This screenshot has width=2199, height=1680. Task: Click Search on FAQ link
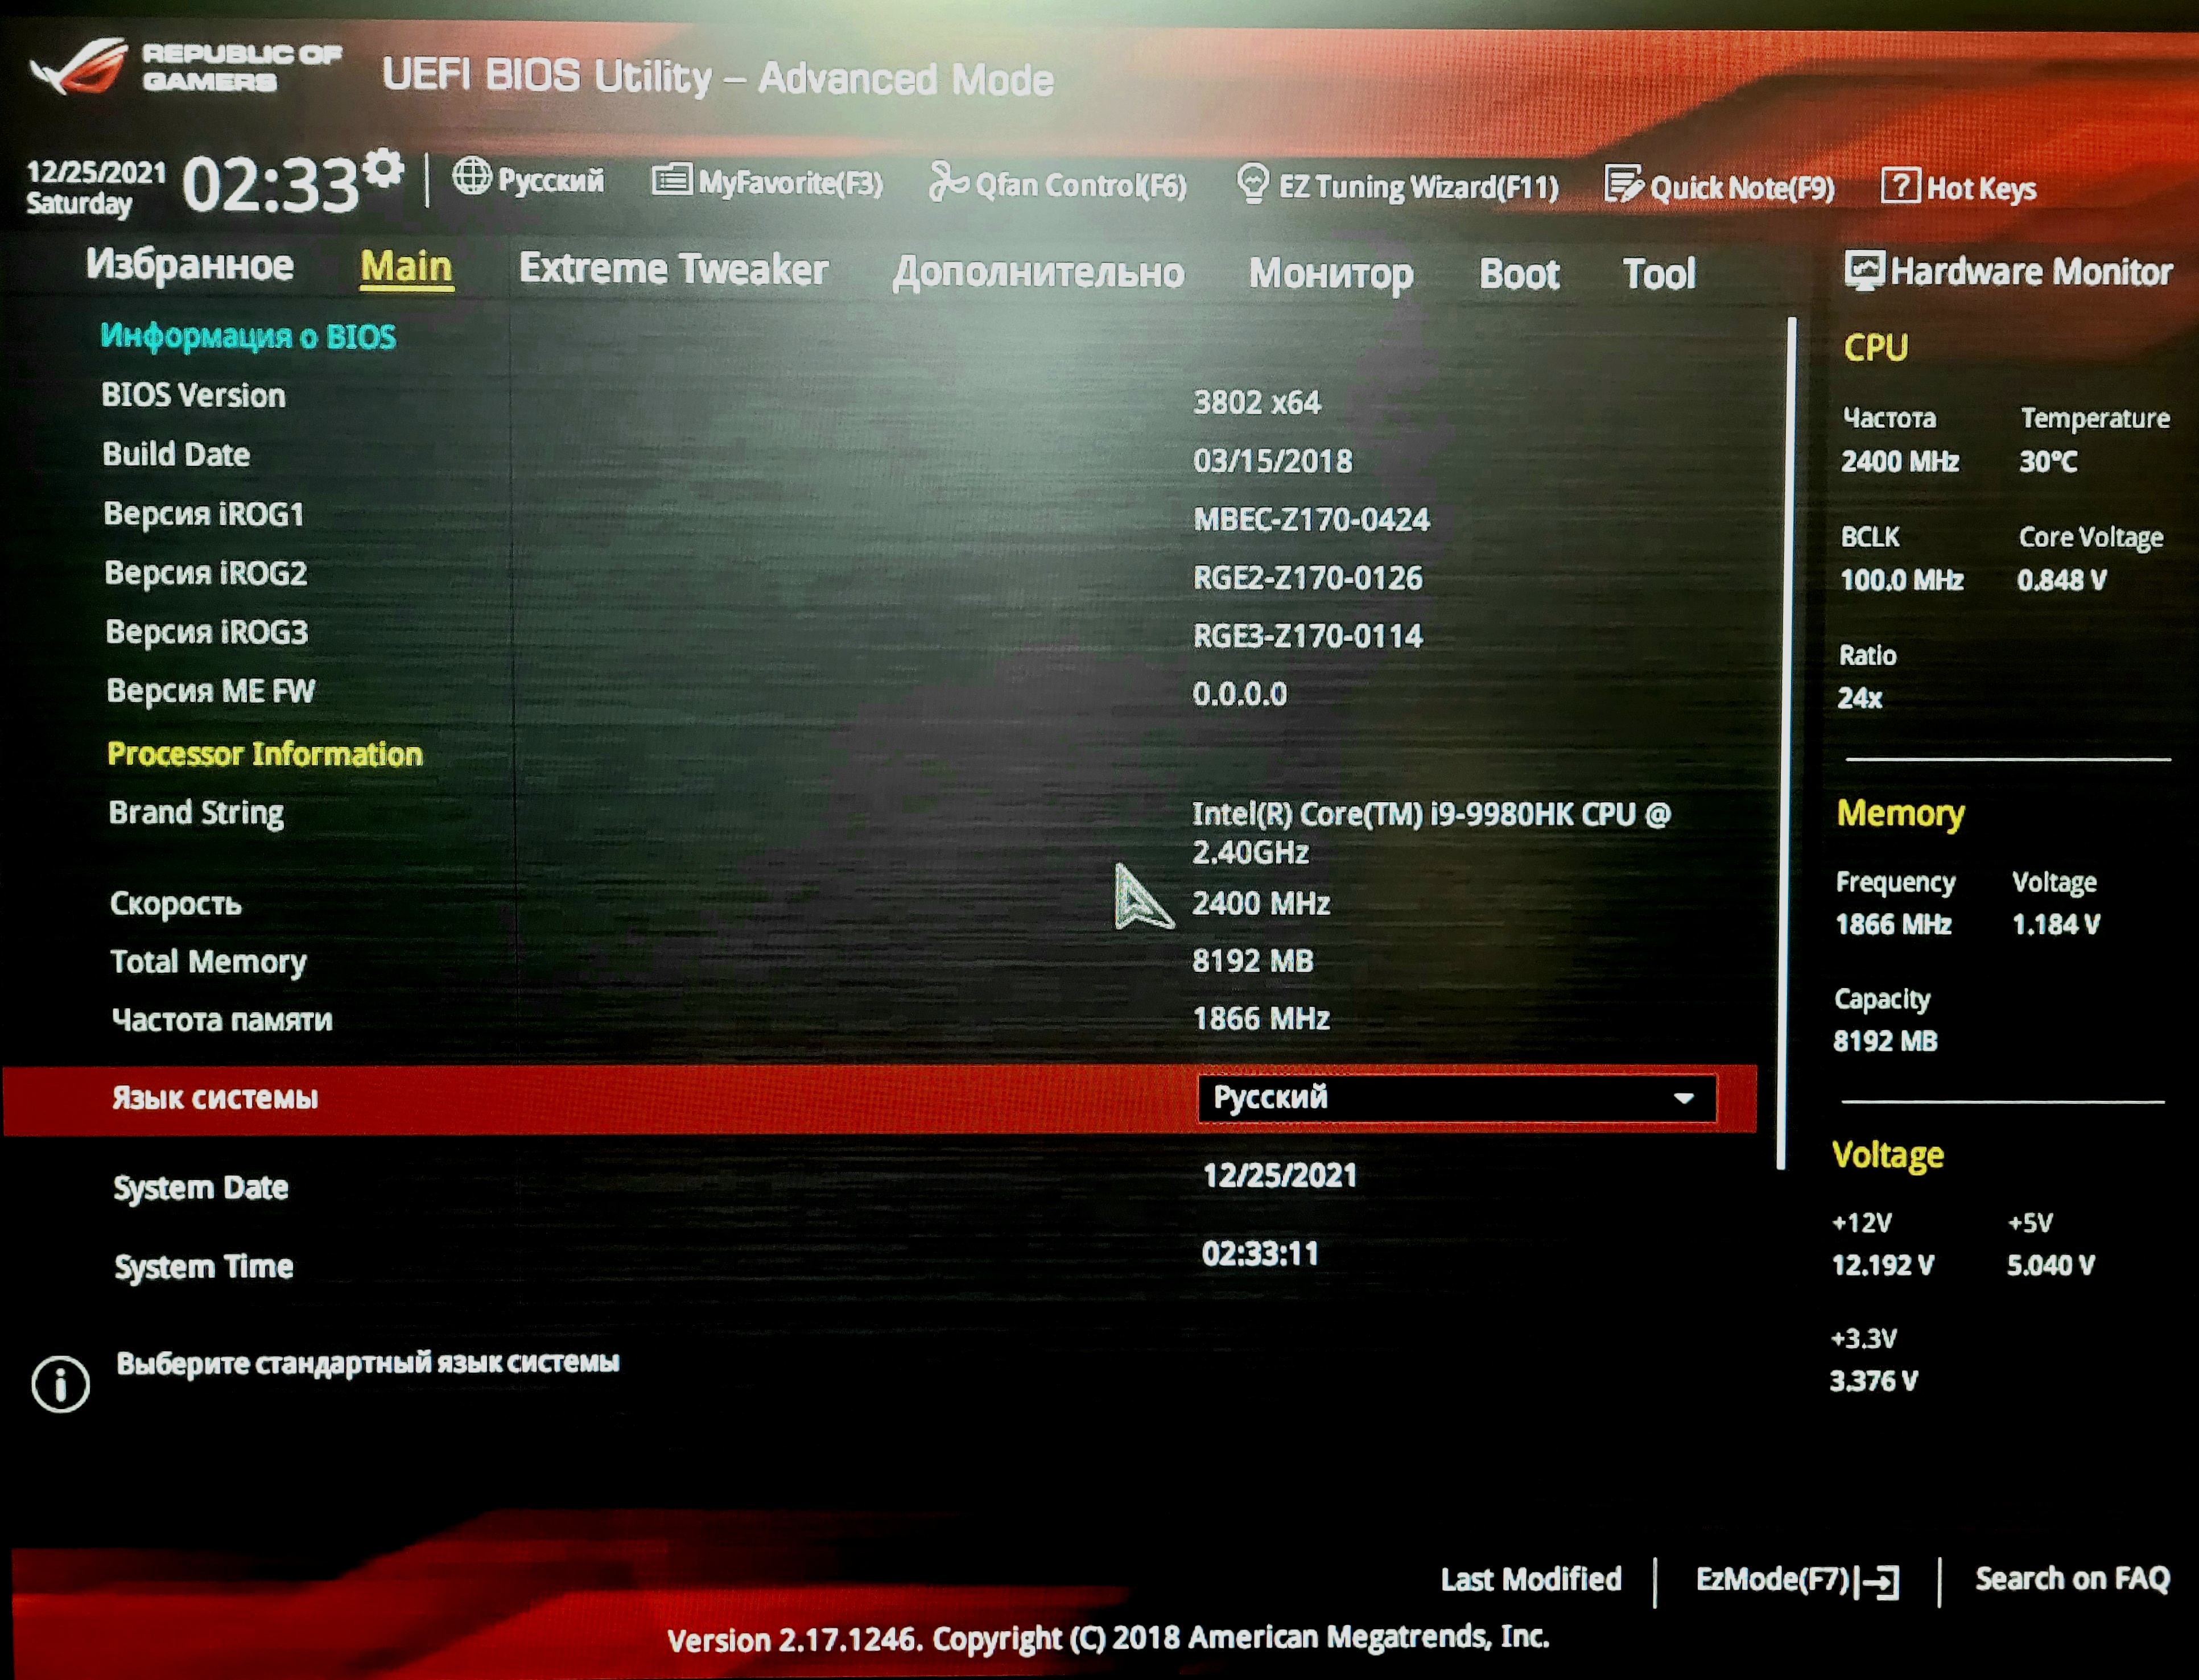pyautogui.click(x=2071, y=1578)
